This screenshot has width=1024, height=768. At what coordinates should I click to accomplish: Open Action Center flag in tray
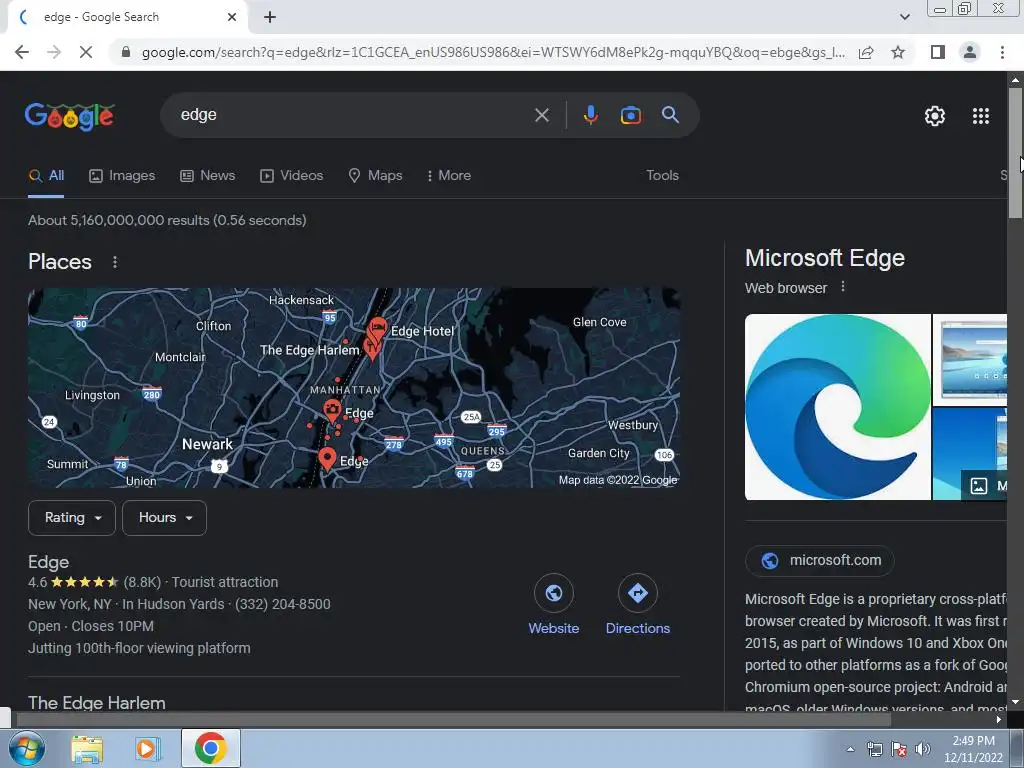click(x=899, y=749)
